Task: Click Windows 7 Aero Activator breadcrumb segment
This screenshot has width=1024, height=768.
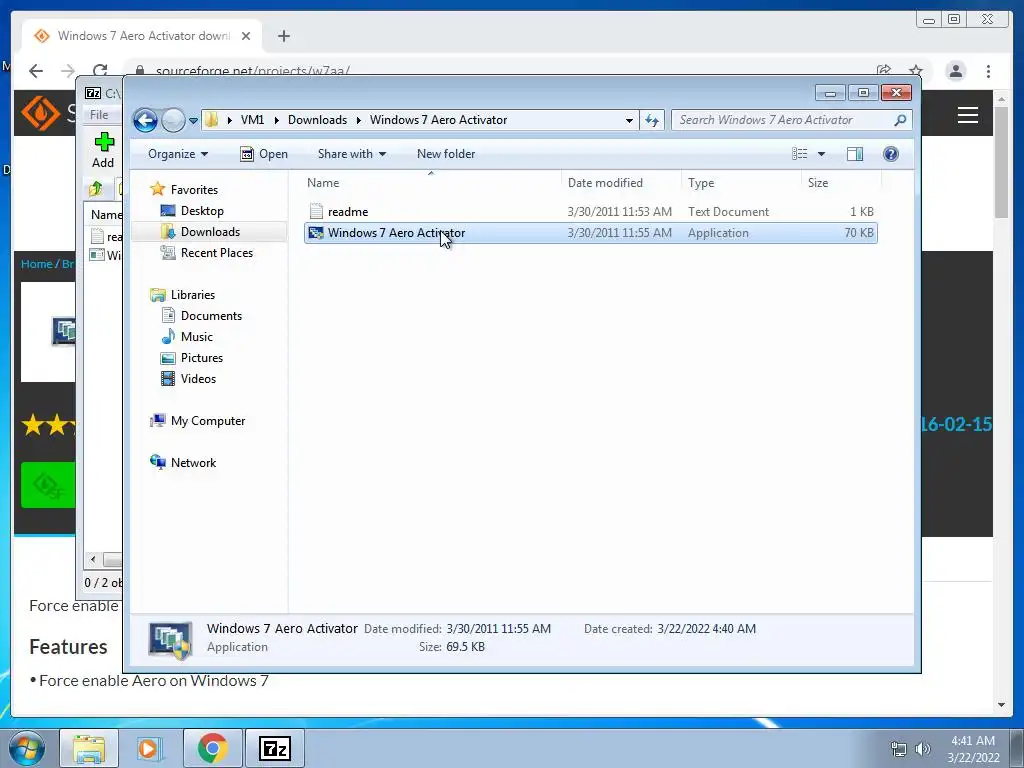Action: [438, 120]
